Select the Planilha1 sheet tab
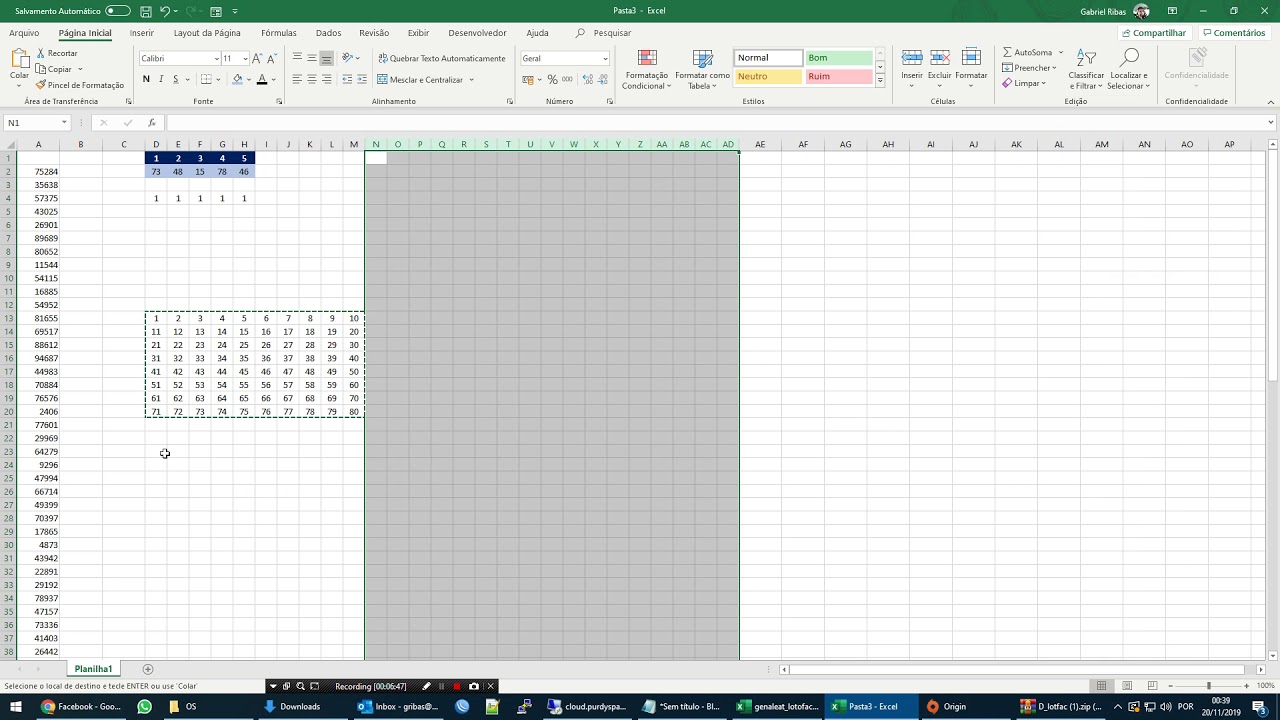 point(93,669)
